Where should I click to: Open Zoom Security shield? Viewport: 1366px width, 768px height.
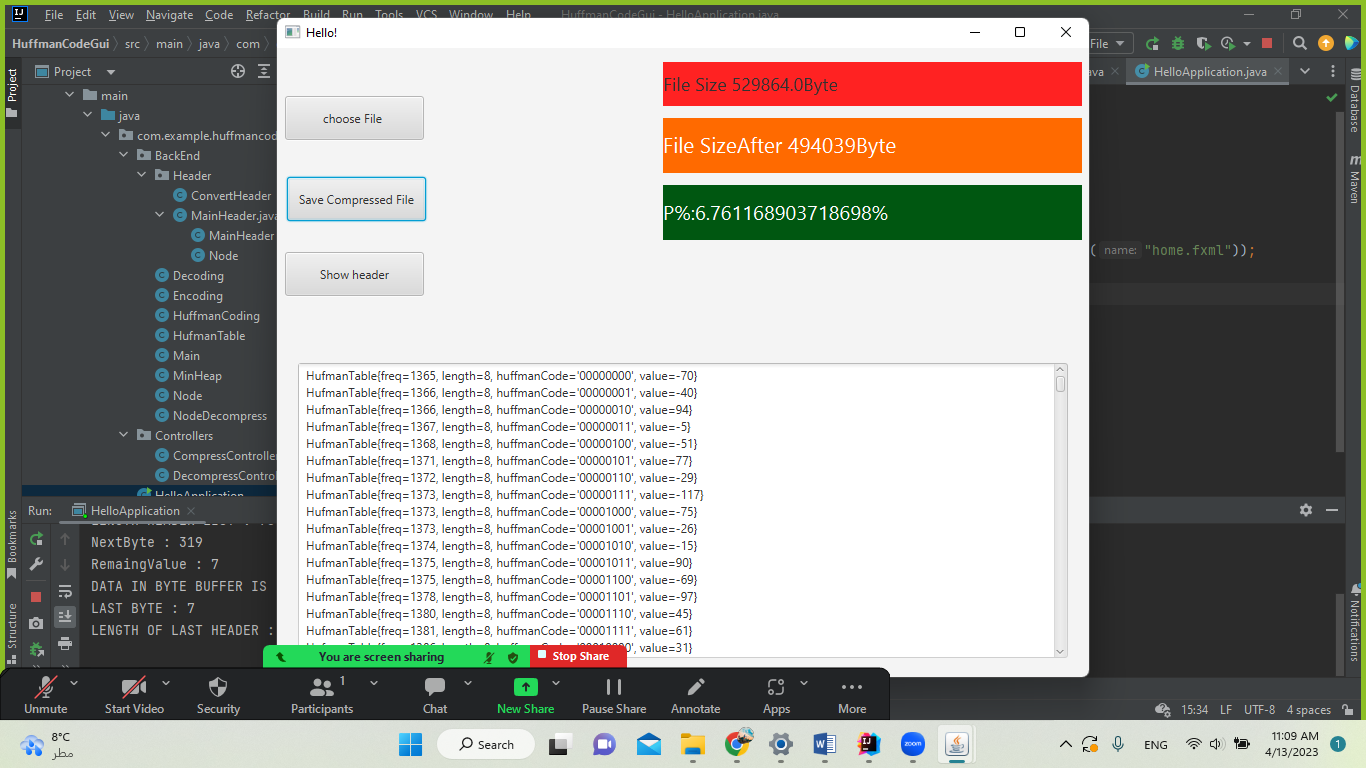(x=218, y=695)
